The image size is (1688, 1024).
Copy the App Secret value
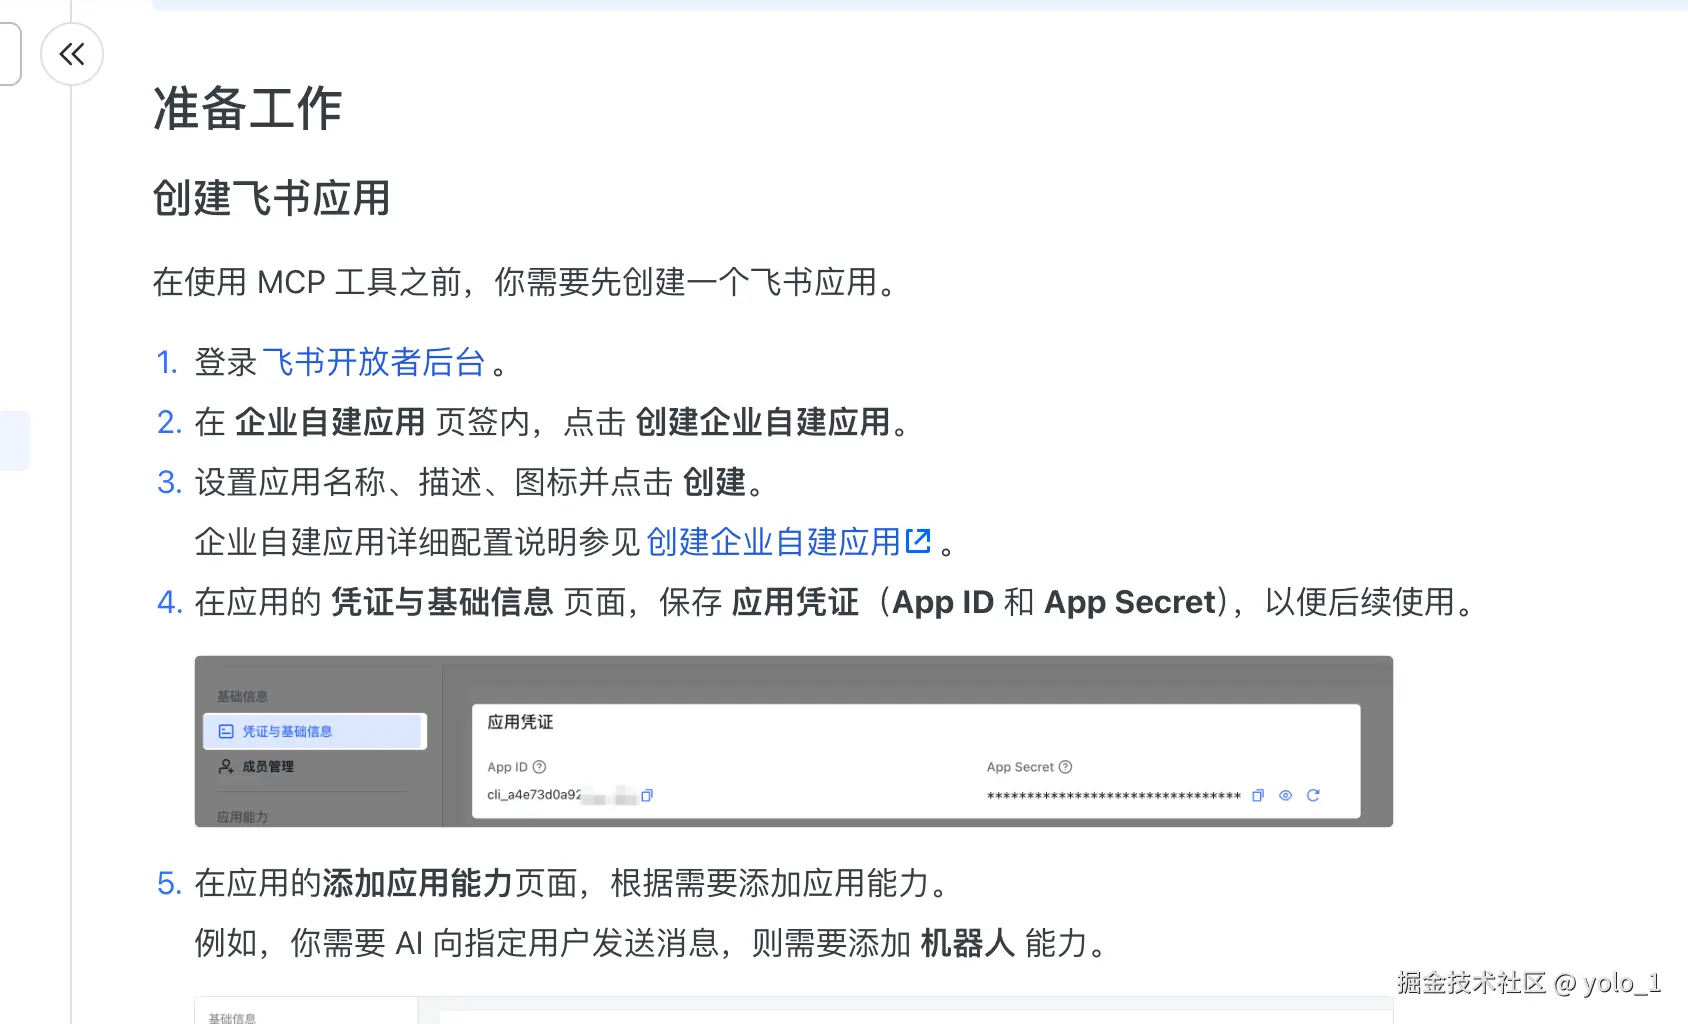click(1257, 796)
